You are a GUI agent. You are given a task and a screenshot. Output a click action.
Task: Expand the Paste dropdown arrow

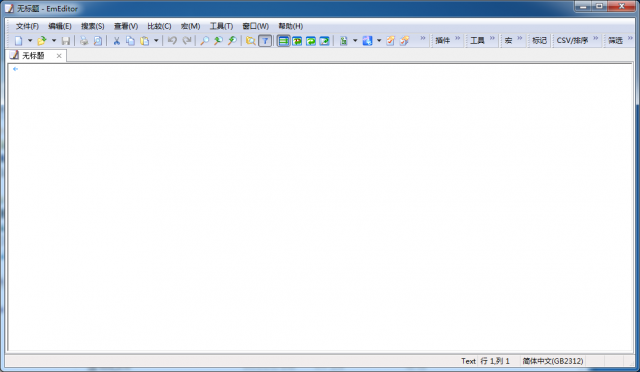point(156,40)
